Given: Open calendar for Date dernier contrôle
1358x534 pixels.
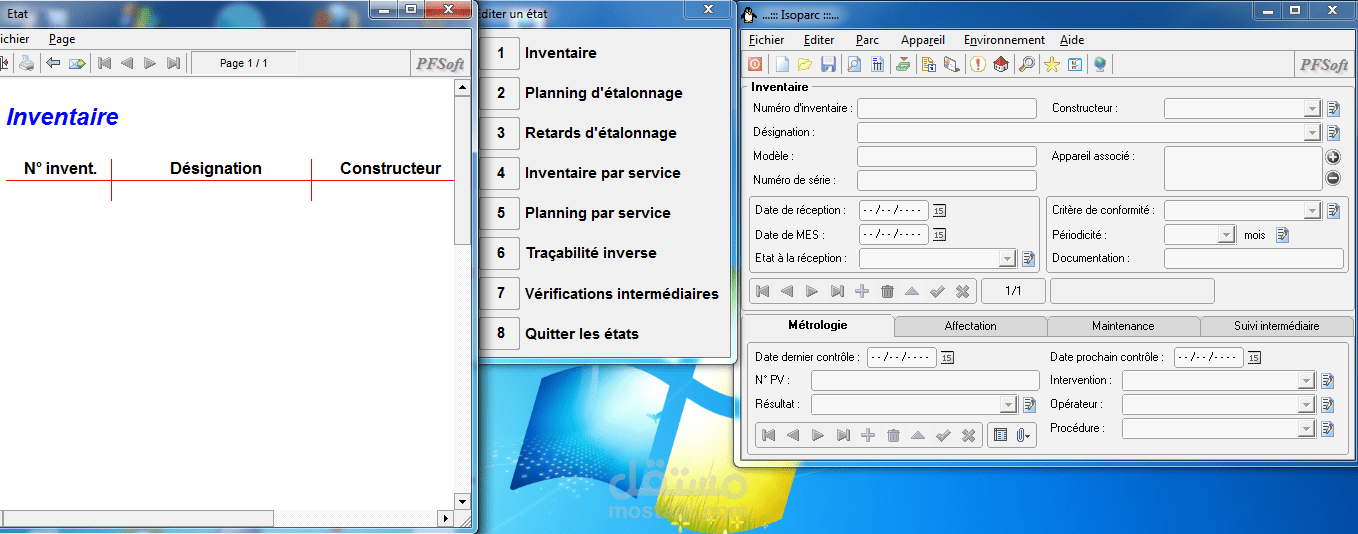Looking at the screenshot, I should (x=947, y=357).
